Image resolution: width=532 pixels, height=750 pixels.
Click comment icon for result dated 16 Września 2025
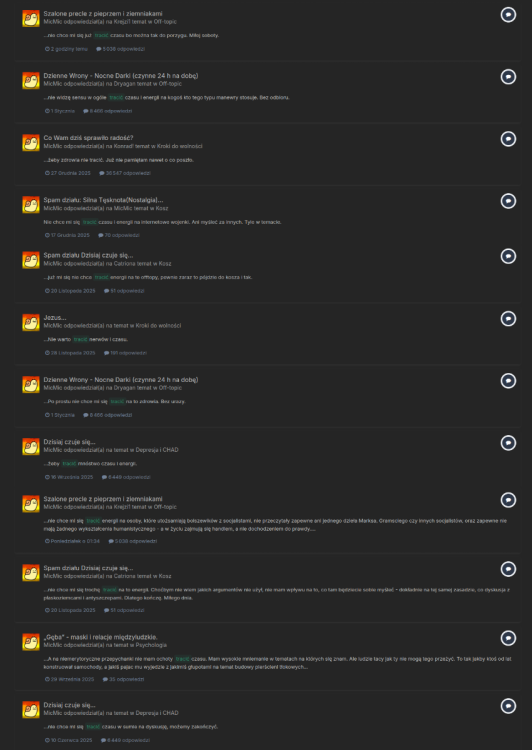click(x=508, y=443)
